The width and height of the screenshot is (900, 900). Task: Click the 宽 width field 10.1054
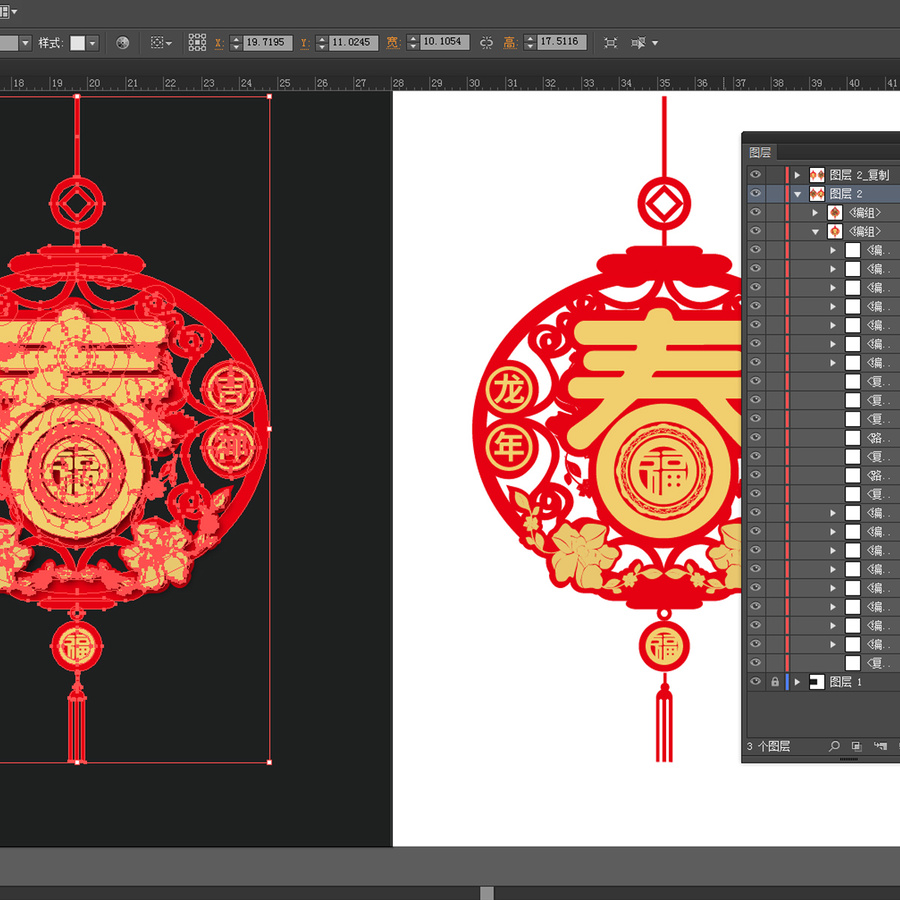coord(445,42)
